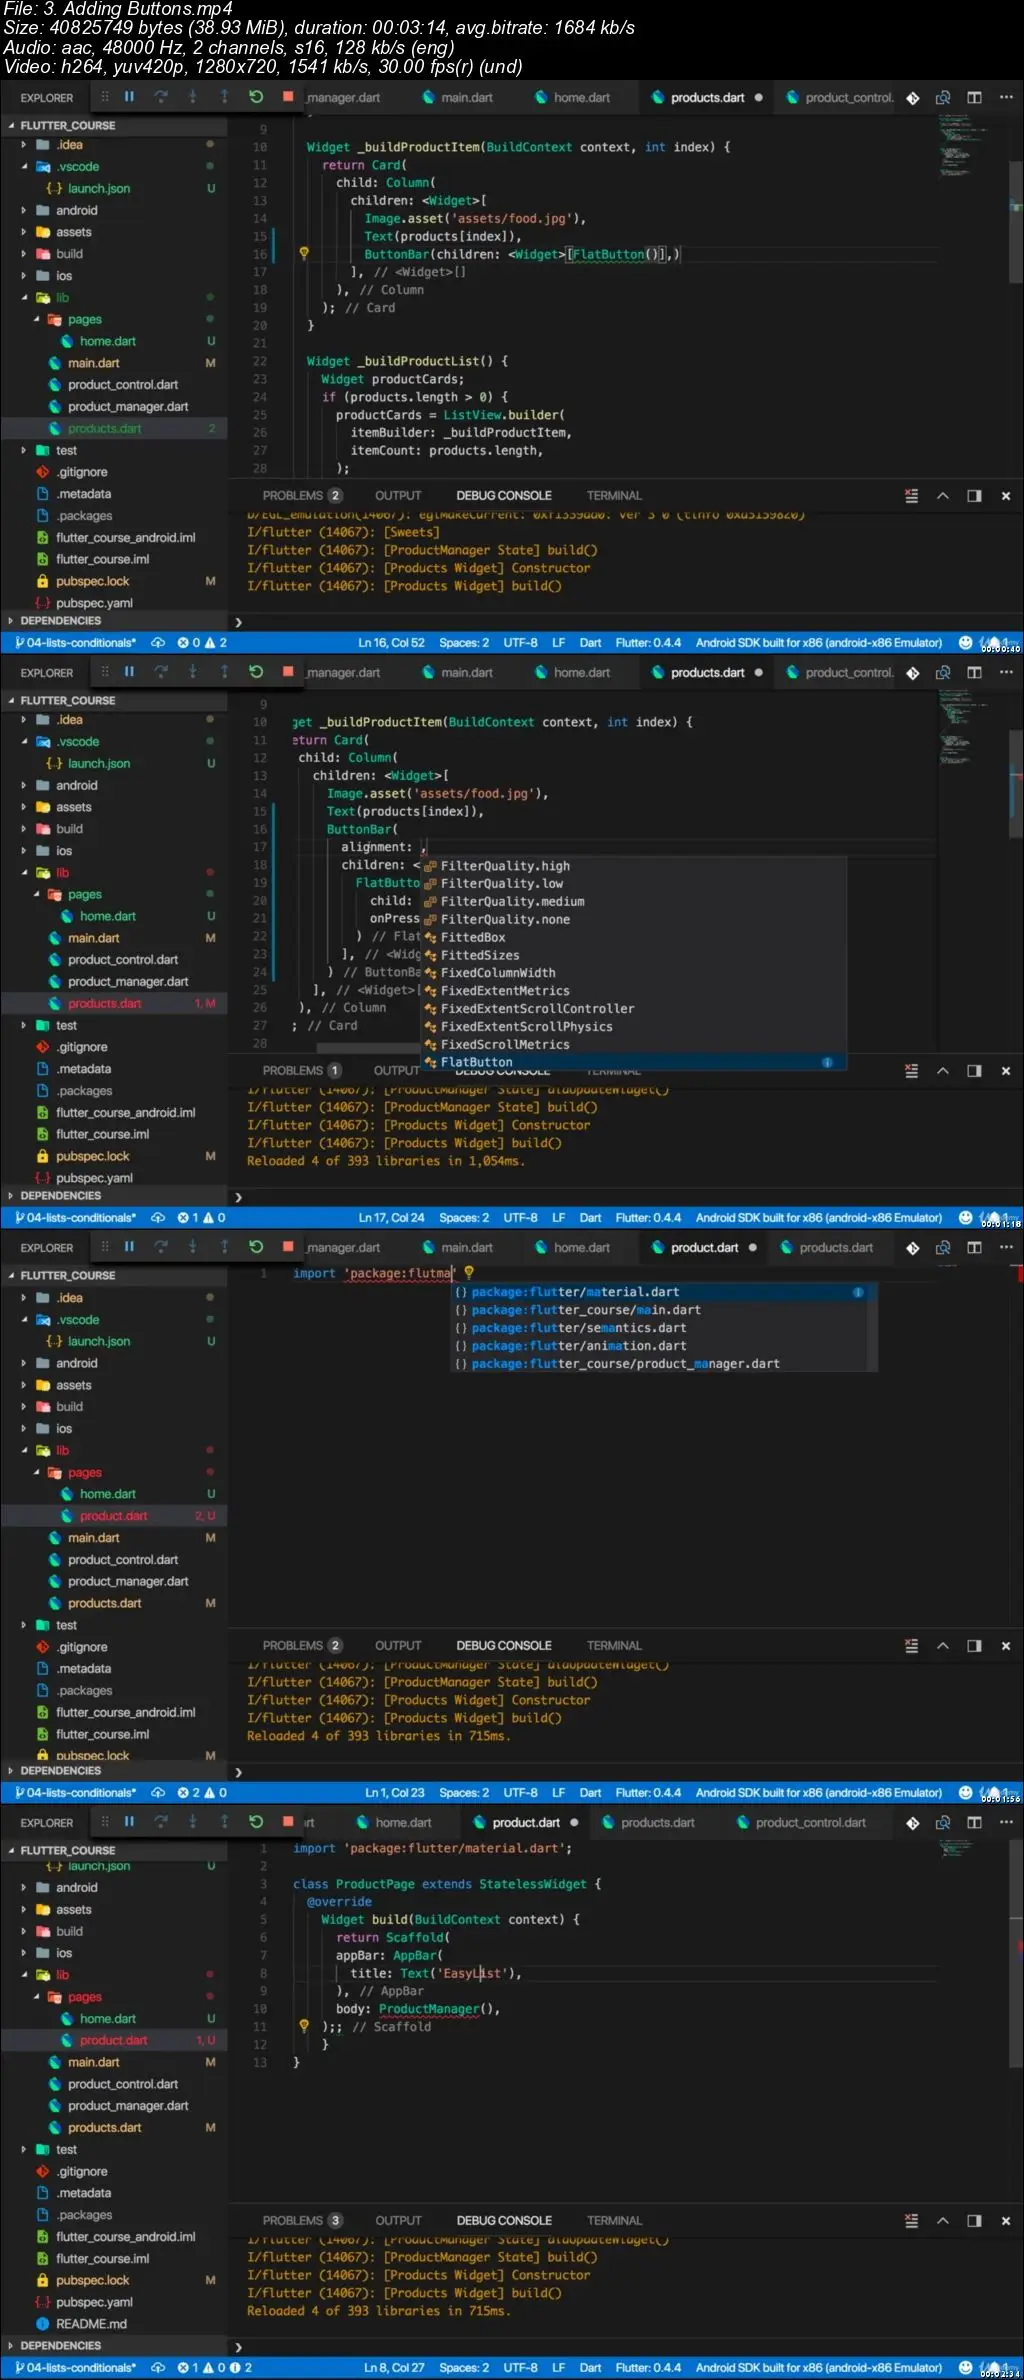Image resolution: width=1024 pixels, height=2380 pixels.
Task: Pause debugging in the top frame's debug toolbar
Action: [x=129, y=97]
